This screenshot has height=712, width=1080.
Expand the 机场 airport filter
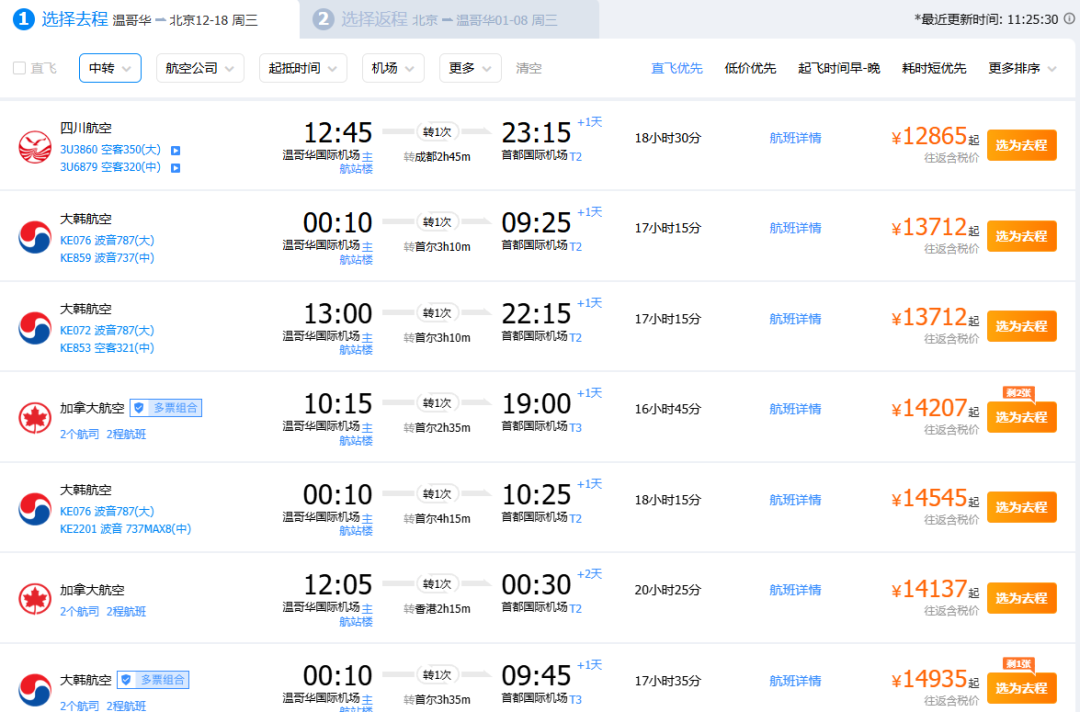(393, 68)
